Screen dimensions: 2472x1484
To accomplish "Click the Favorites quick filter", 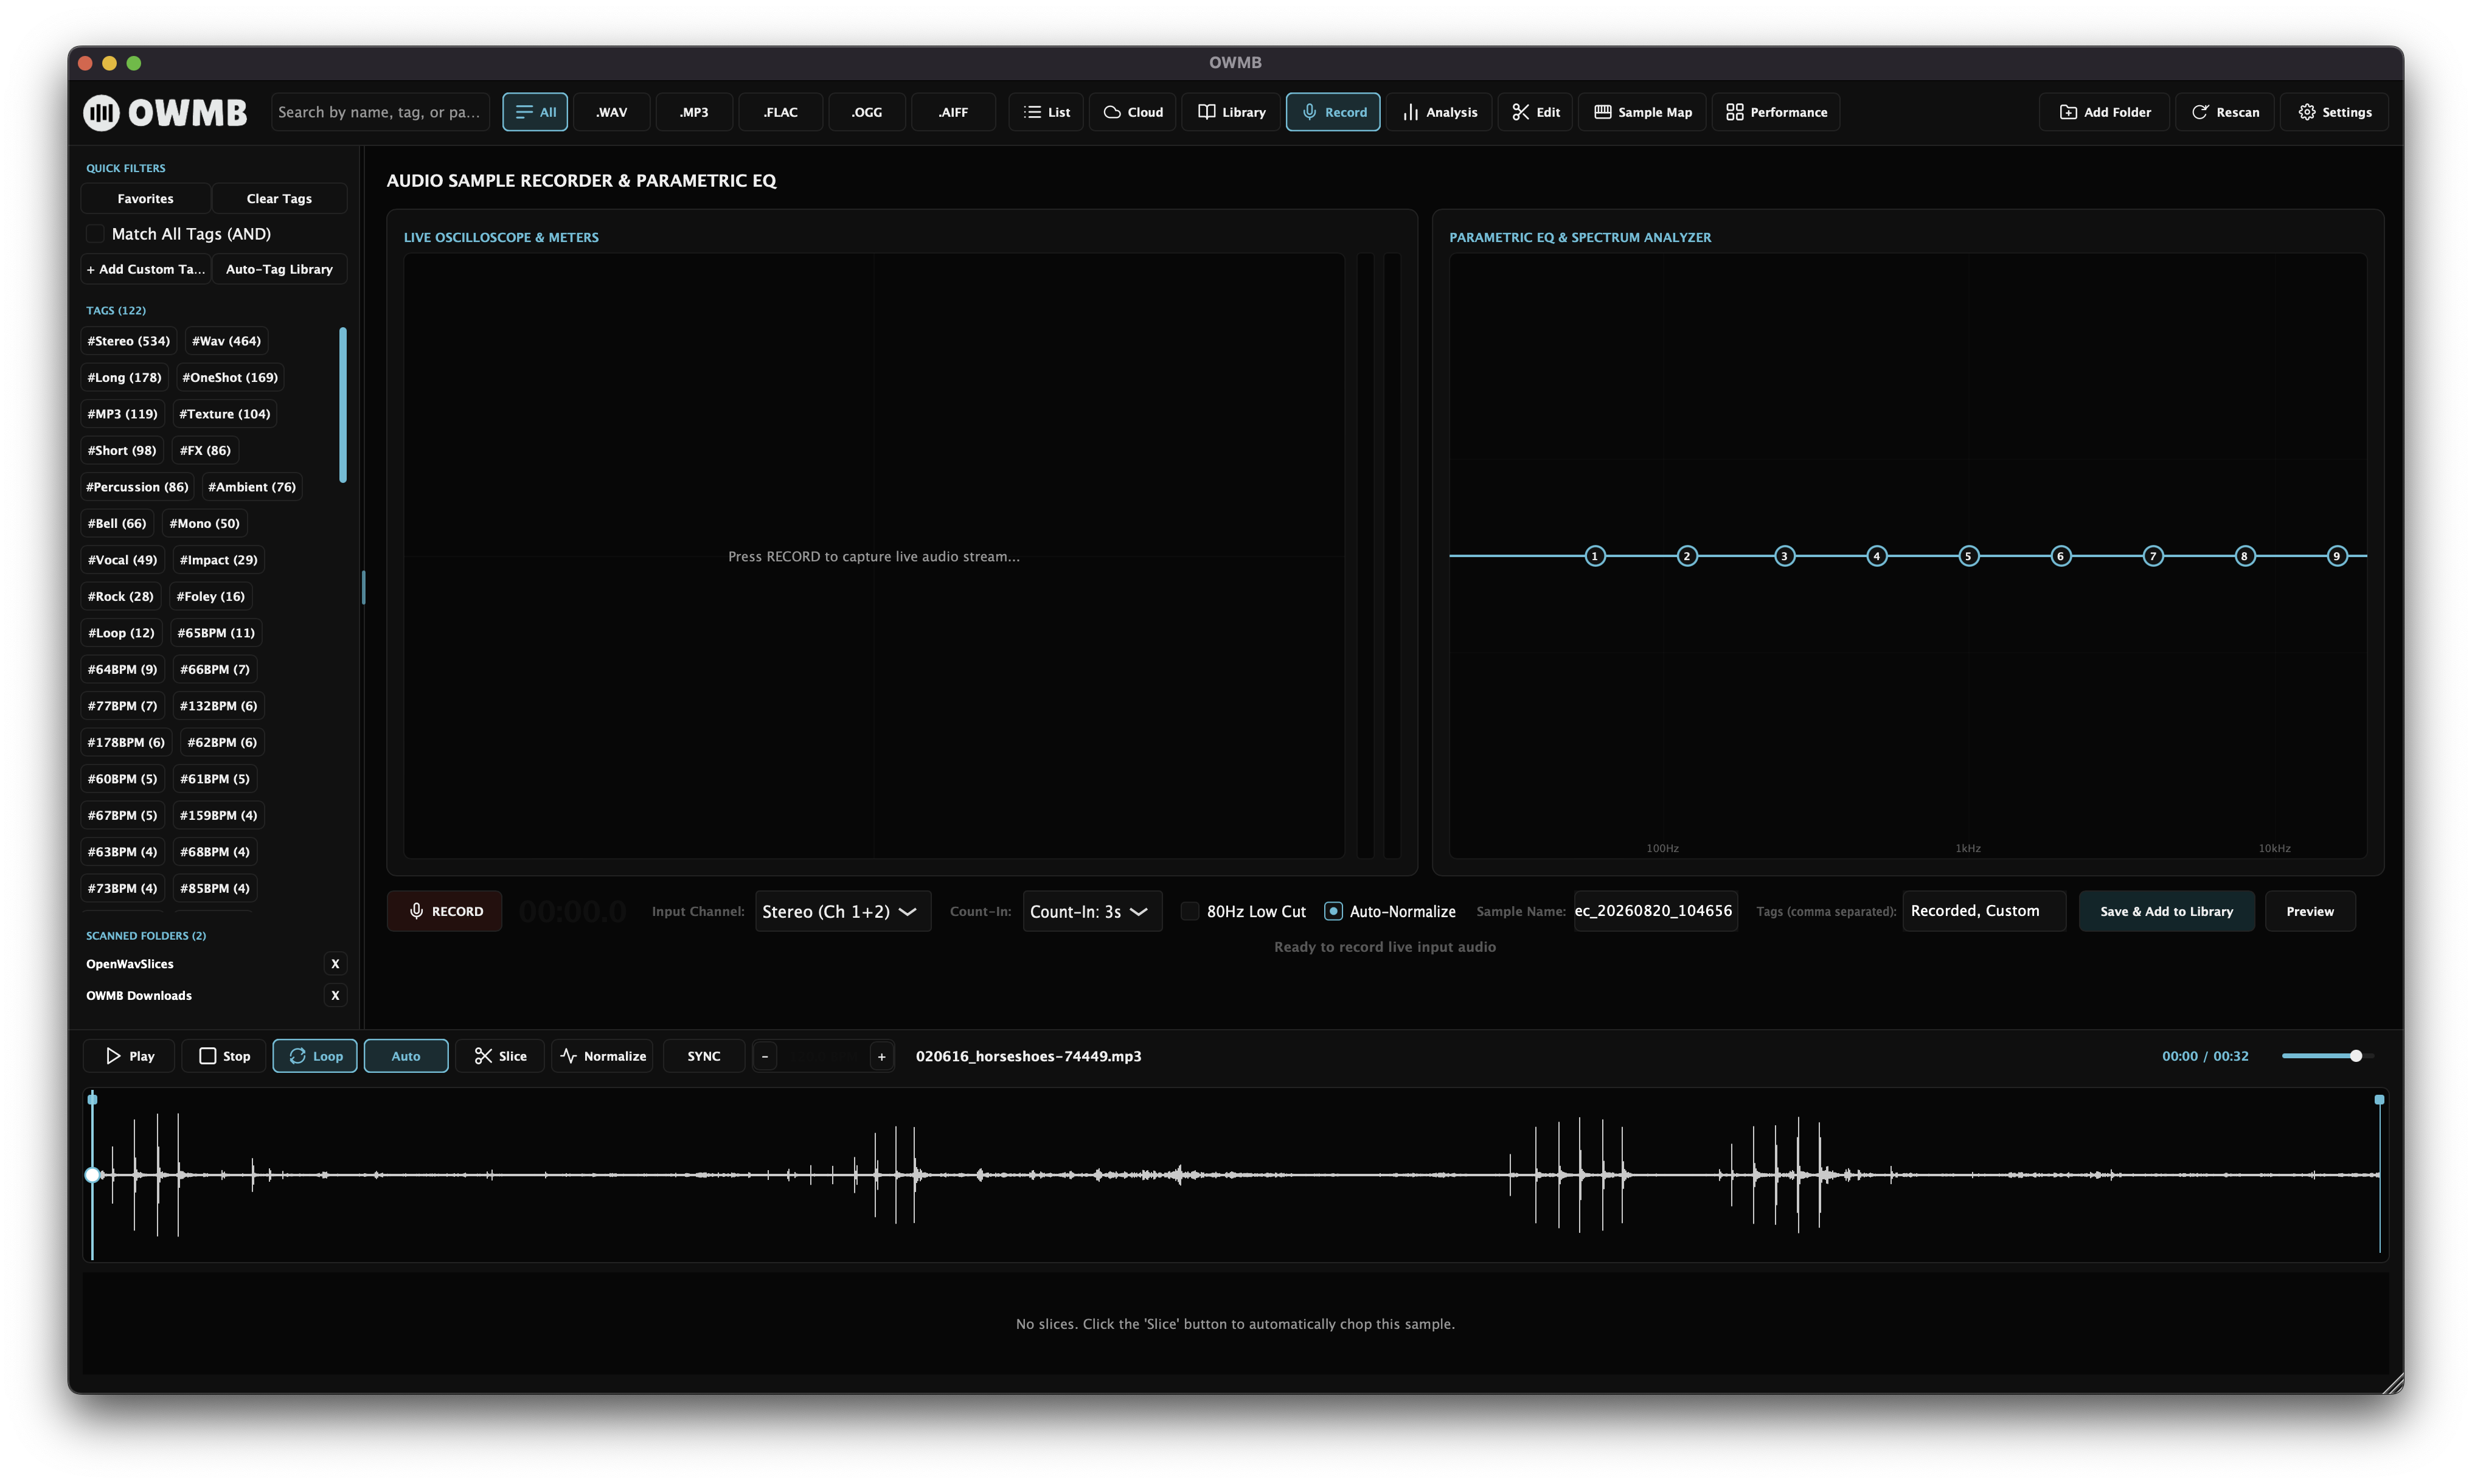I will coord(145,199).
